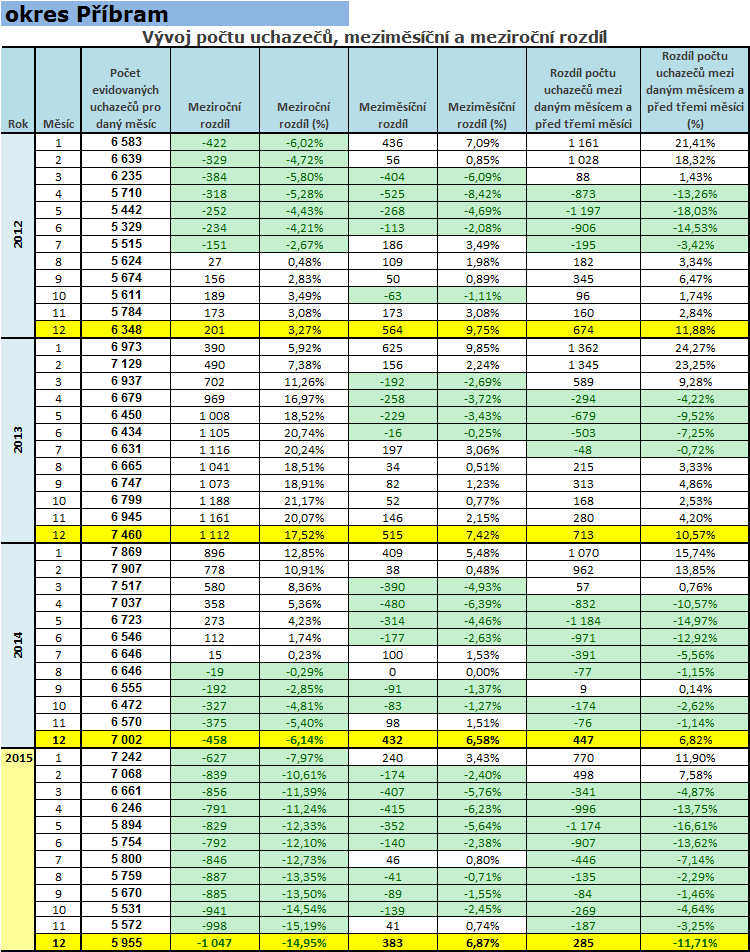Select the 2015 year label
This screenshot has height=952, width=750.
(18, 758)
